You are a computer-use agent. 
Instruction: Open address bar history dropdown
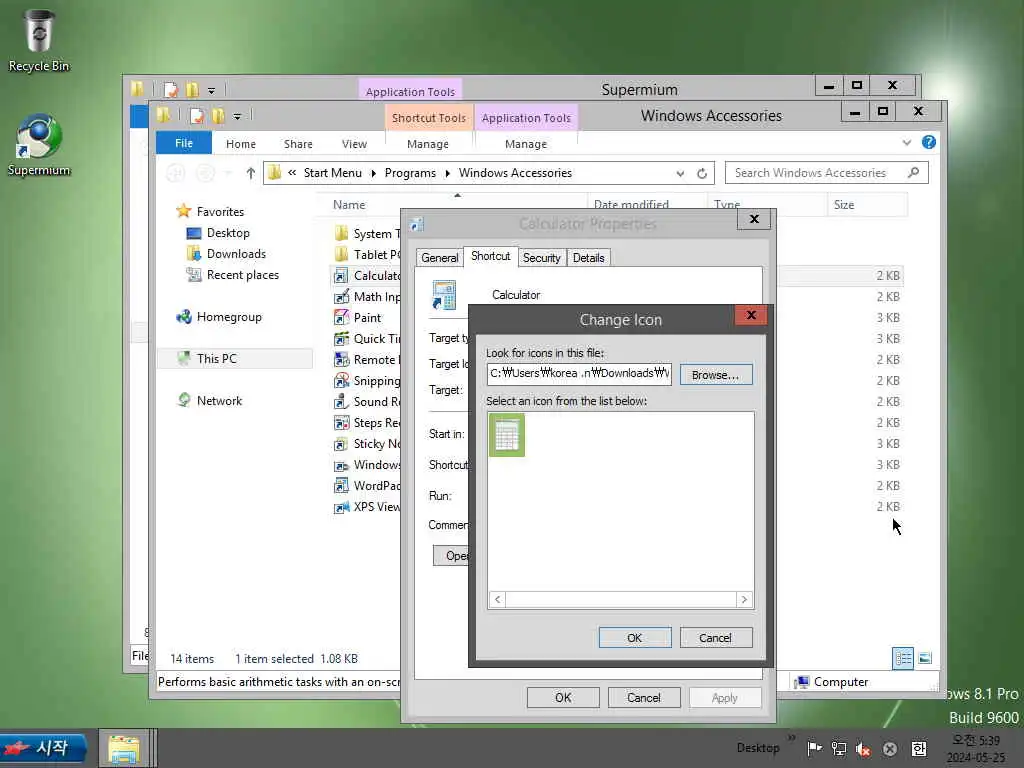(x=680, y=173)
